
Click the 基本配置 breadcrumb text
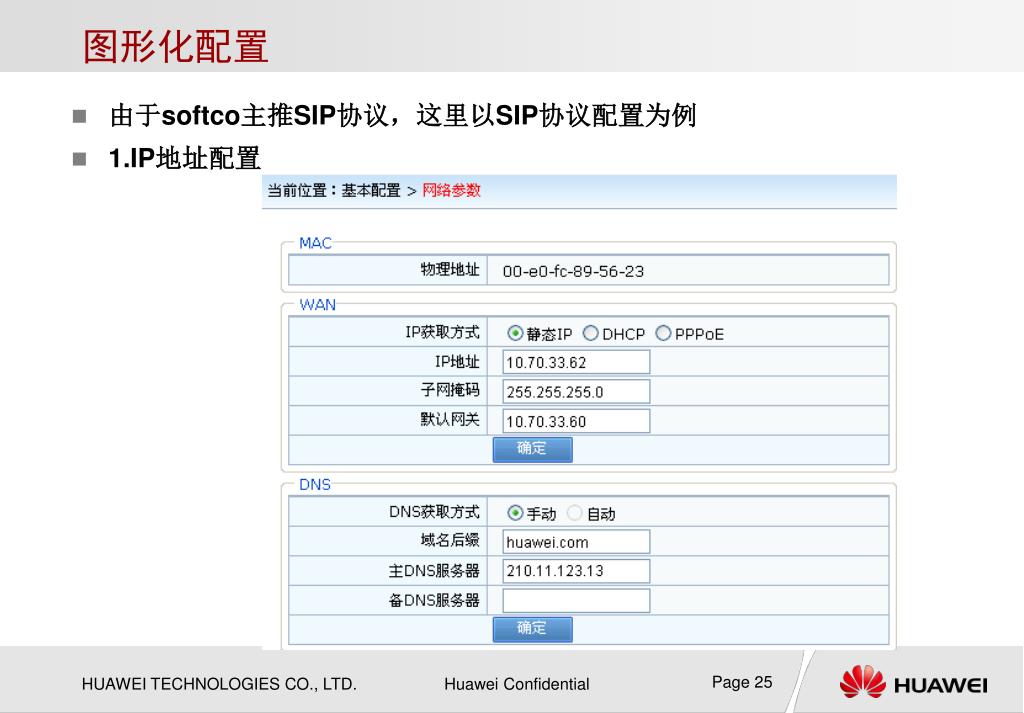371,190
